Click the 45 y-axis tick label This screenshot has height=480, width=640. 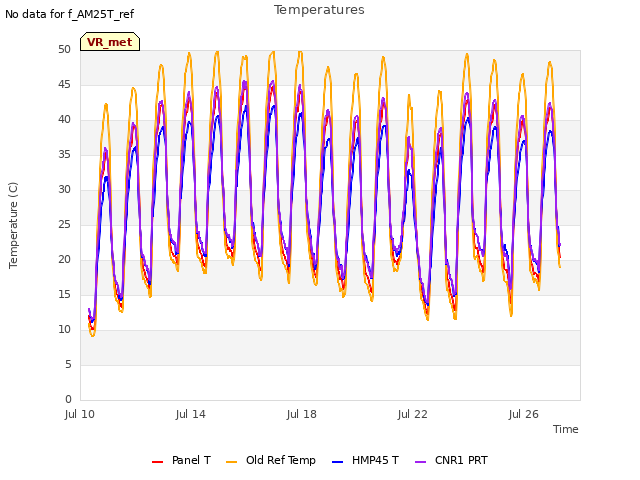pos(64,84)
